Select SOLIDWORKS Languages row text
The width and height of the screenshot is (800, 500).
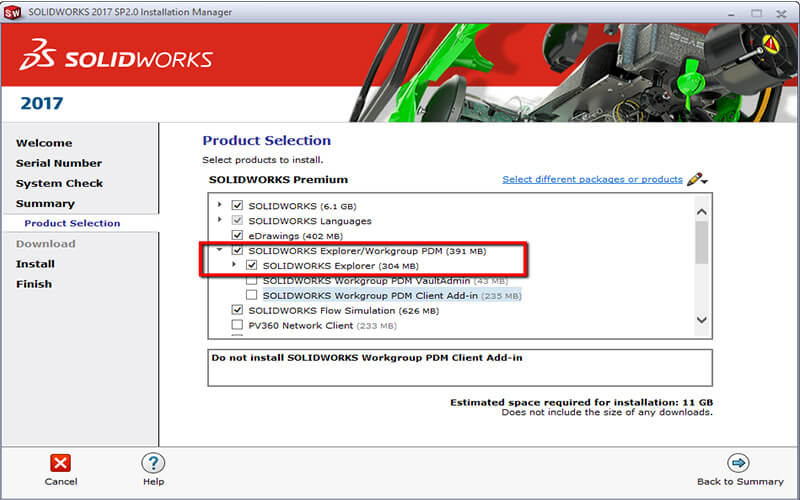click(x=310, y=221)
